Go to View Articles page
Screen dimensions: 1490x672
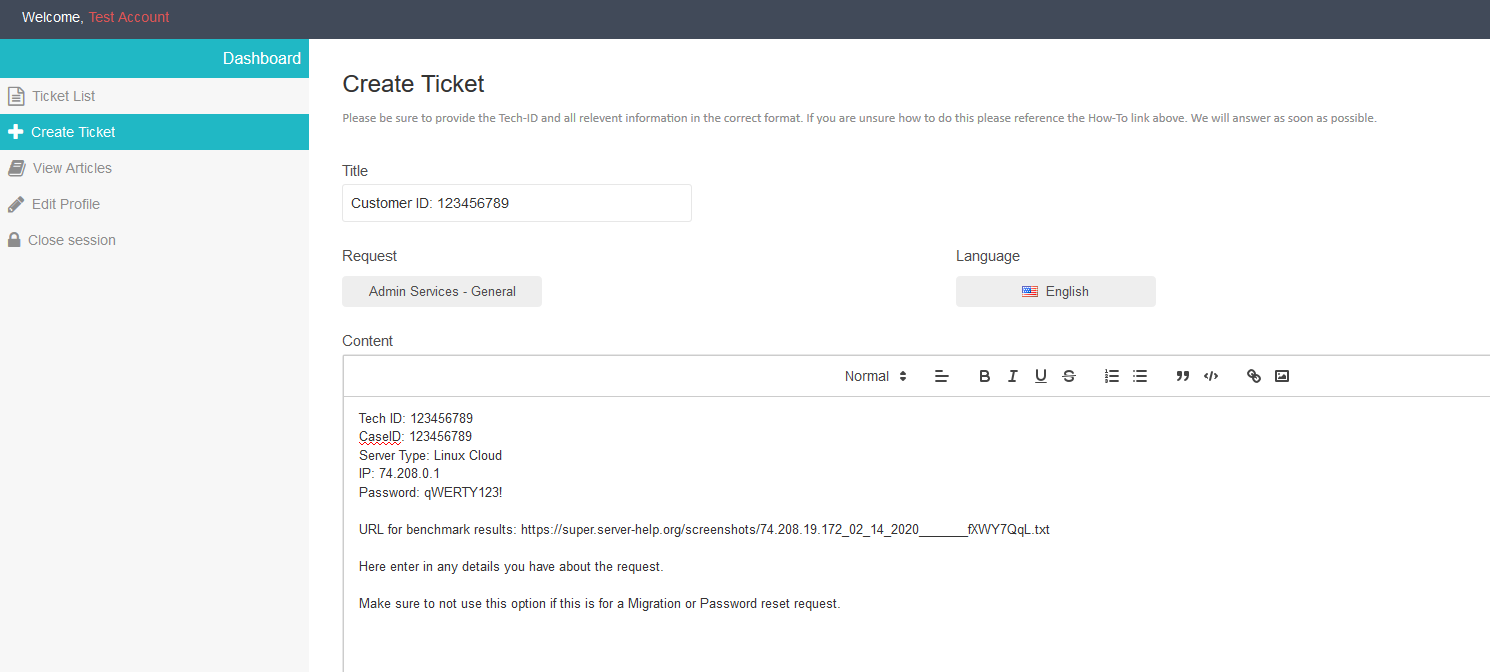pyautogui.click(x=71, y=168)
